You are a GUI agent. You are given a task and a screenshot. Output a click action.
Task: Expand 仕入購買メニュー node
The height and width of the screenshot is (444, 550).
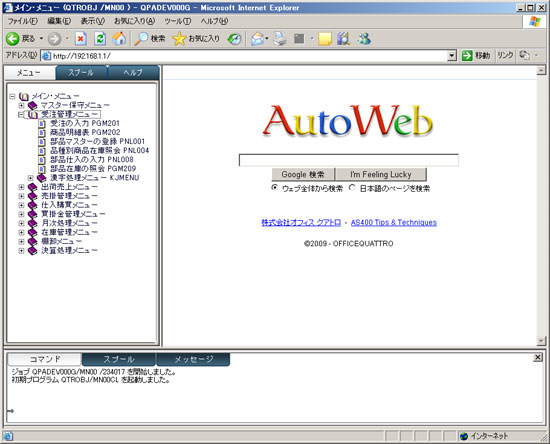pos(21,205)
